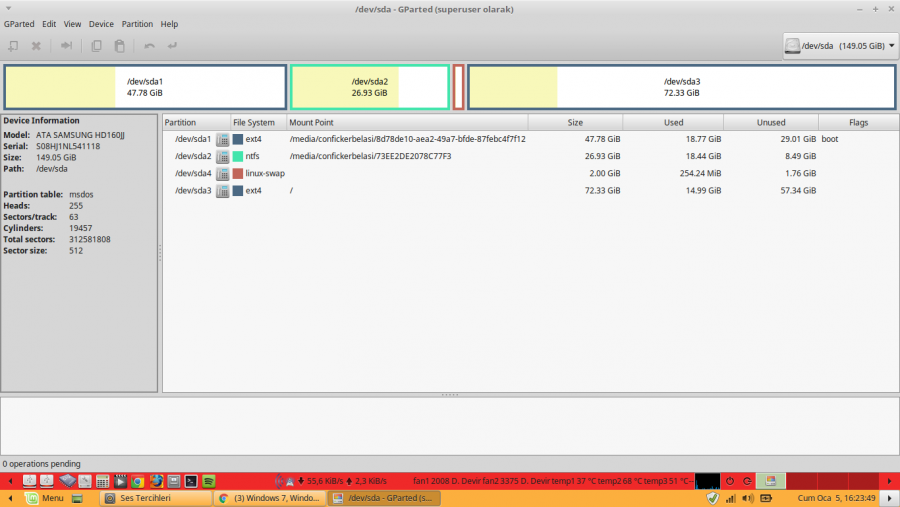Image resolution: width=900 pixels, height=507 pixels.
Task: Open the Terminal launcher in red panel
Action: click(x=191, y=481)
